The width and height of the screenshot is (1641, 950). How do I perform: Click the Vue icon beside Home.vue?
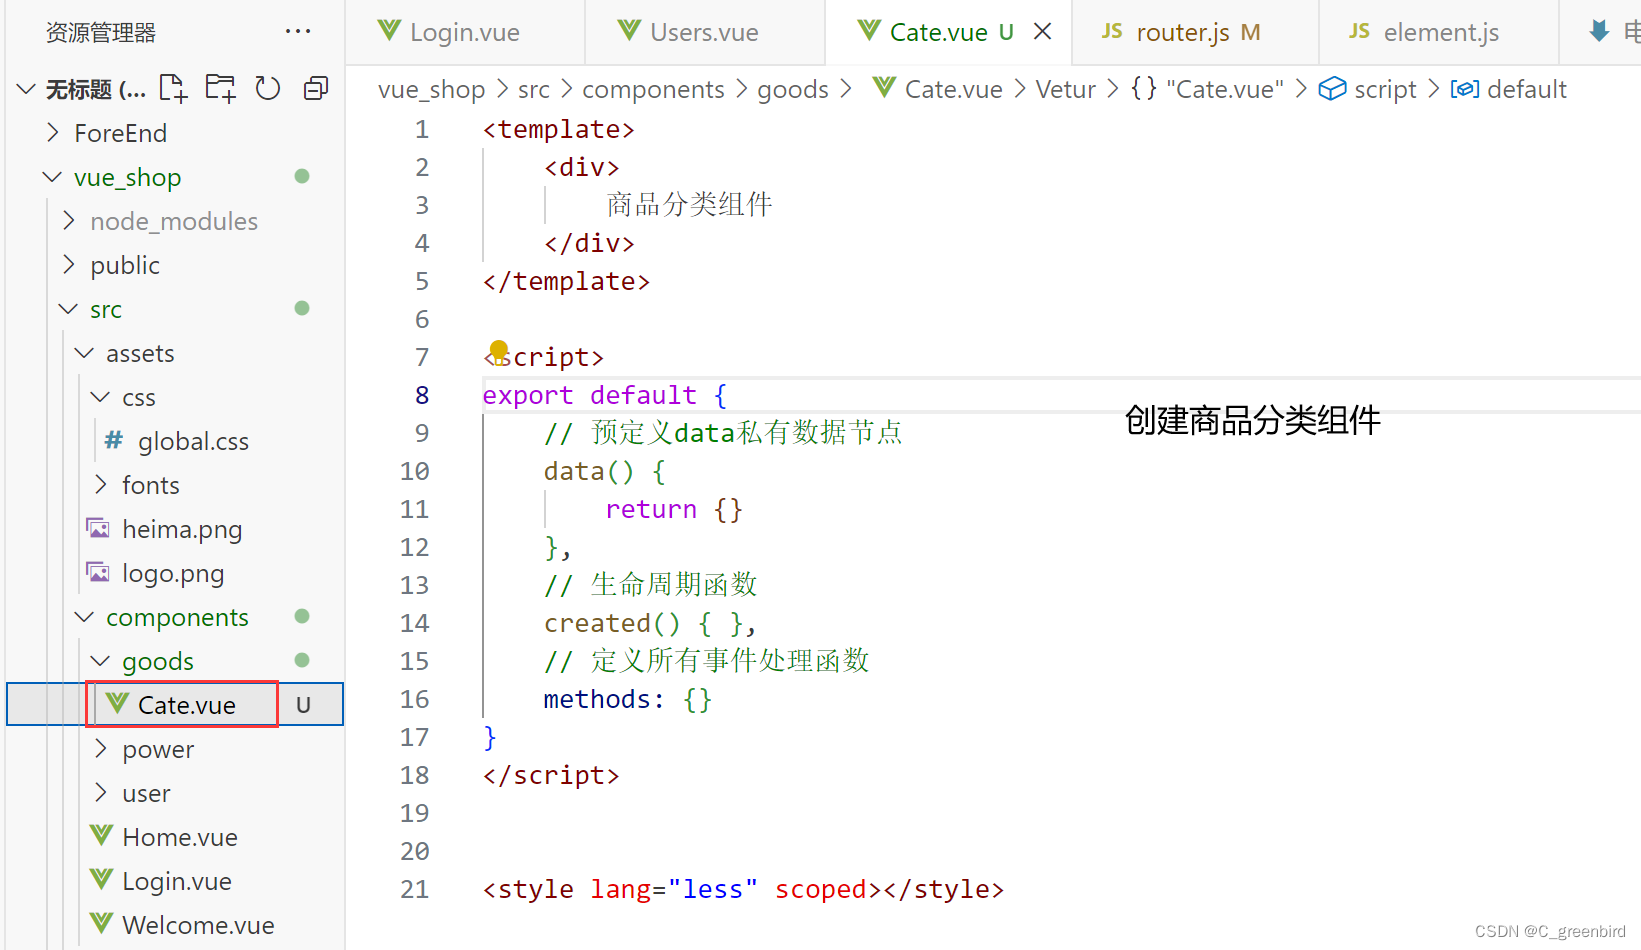101,836
